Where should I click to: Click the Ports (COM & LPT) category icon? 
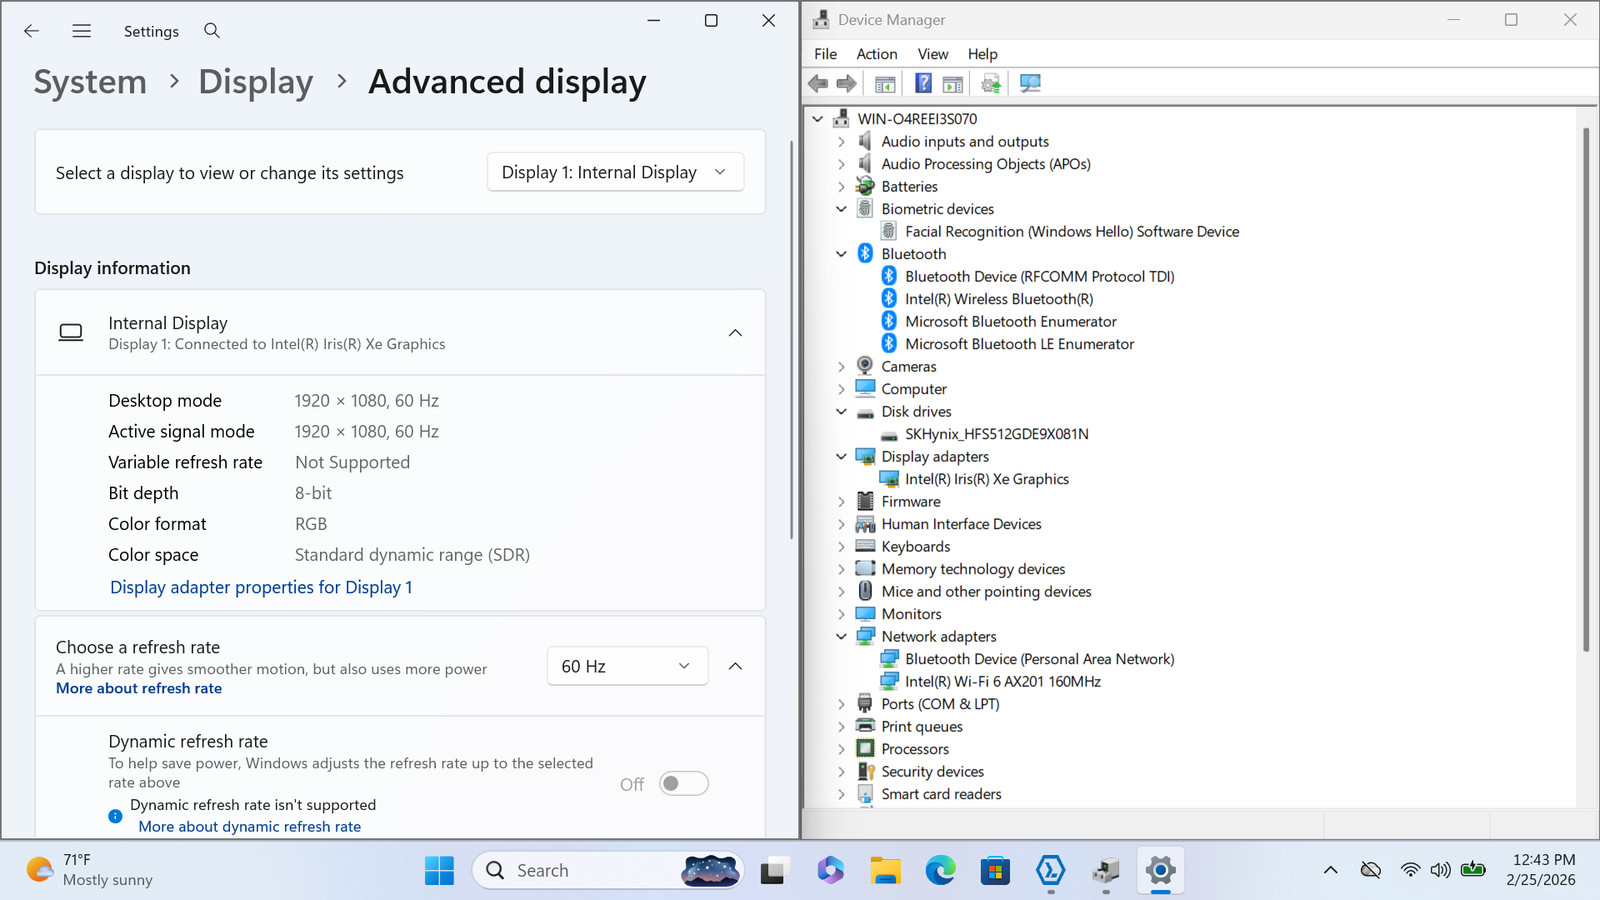(x=865, y=704)
